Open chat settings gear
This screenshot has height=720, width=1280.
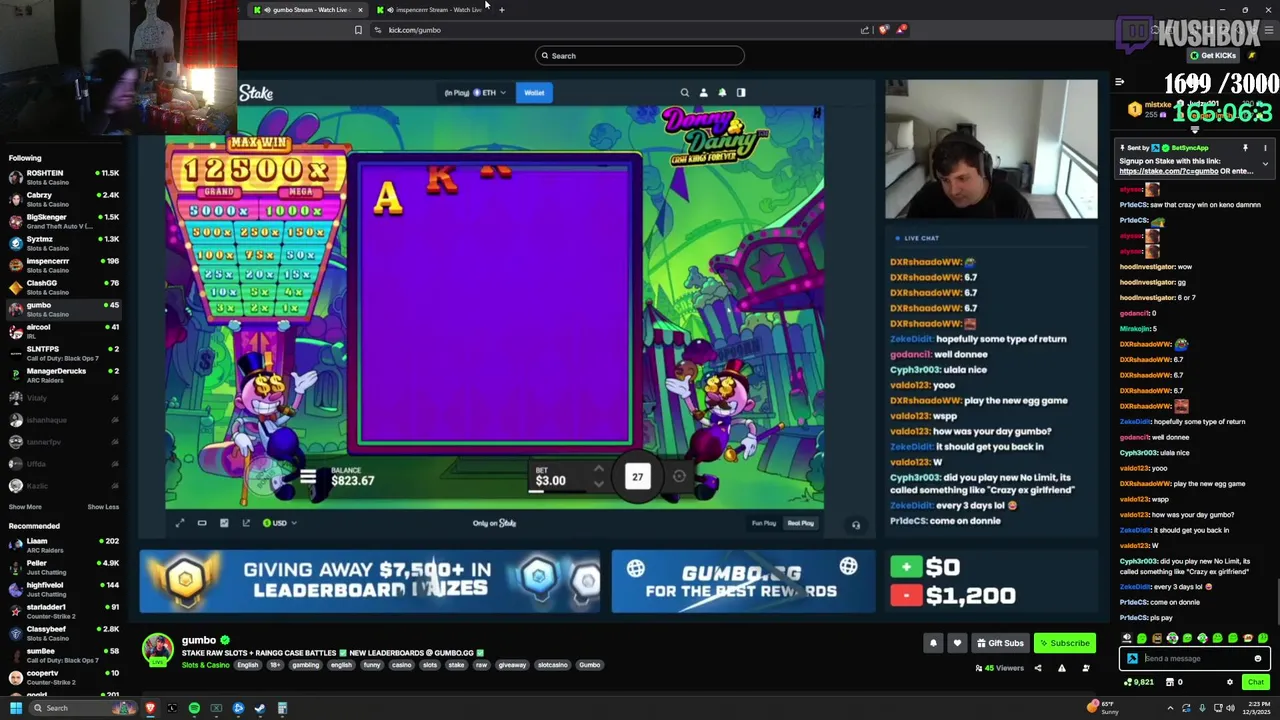(x=1230, y=682)
